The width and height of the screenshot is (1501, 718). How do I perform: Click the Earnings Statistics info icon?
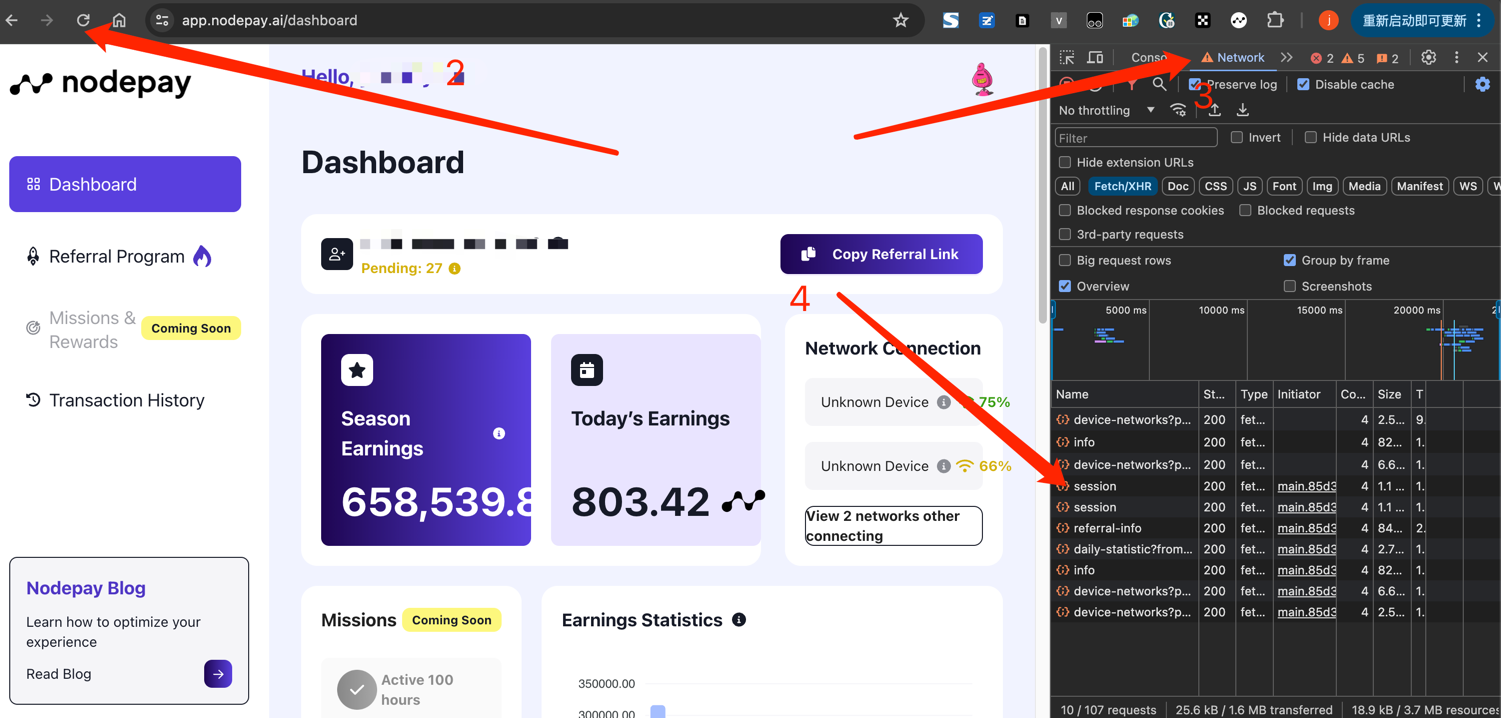coord(739,620)
